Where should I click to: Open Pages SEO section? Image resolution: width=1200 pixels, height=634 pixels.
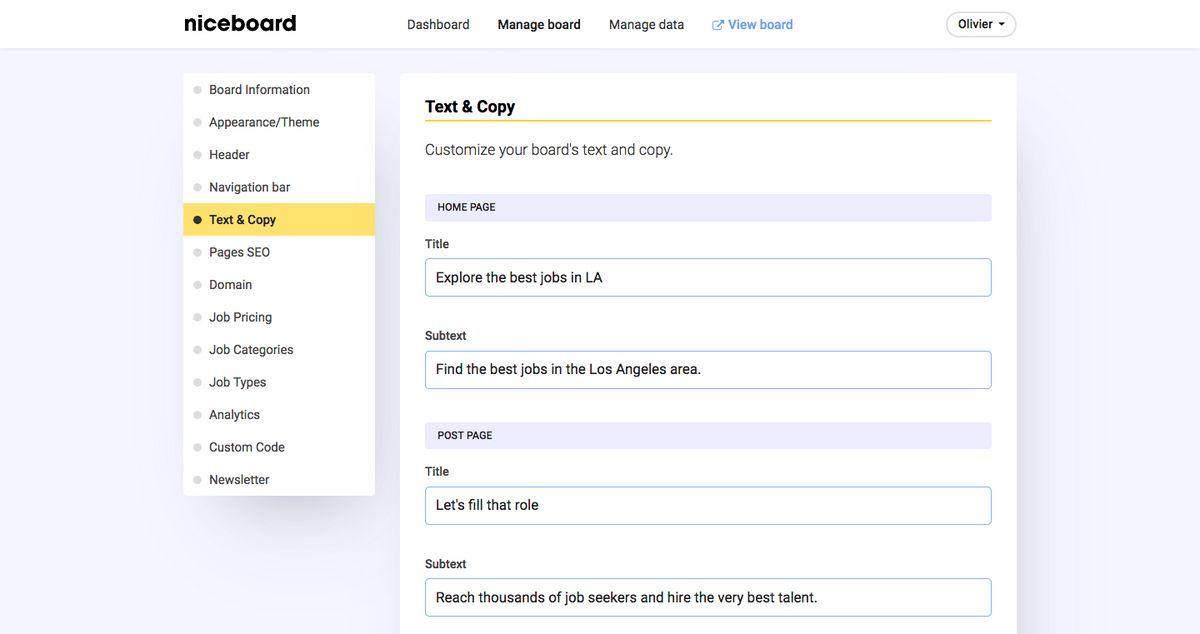click(x=239, y=252)
